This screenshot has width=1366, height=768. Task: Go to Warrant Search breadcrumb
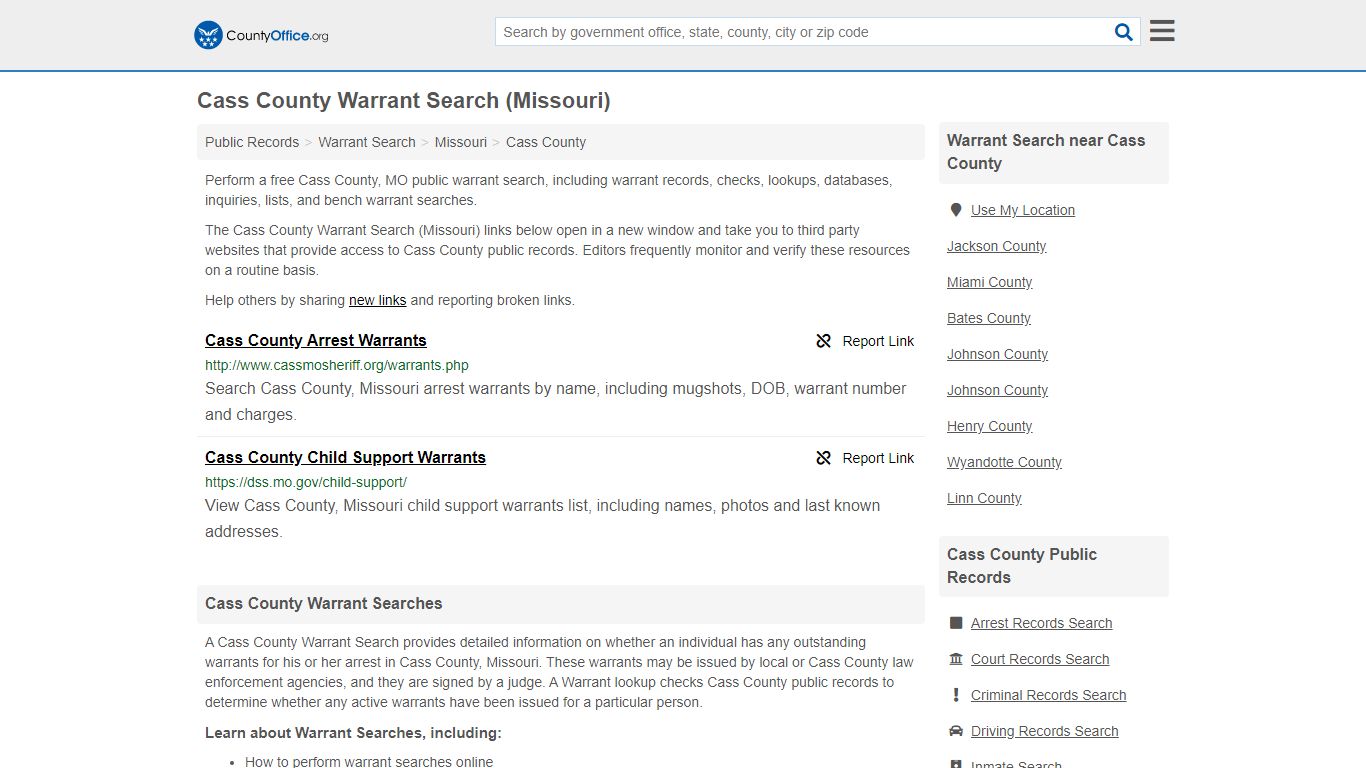[367, 142]
